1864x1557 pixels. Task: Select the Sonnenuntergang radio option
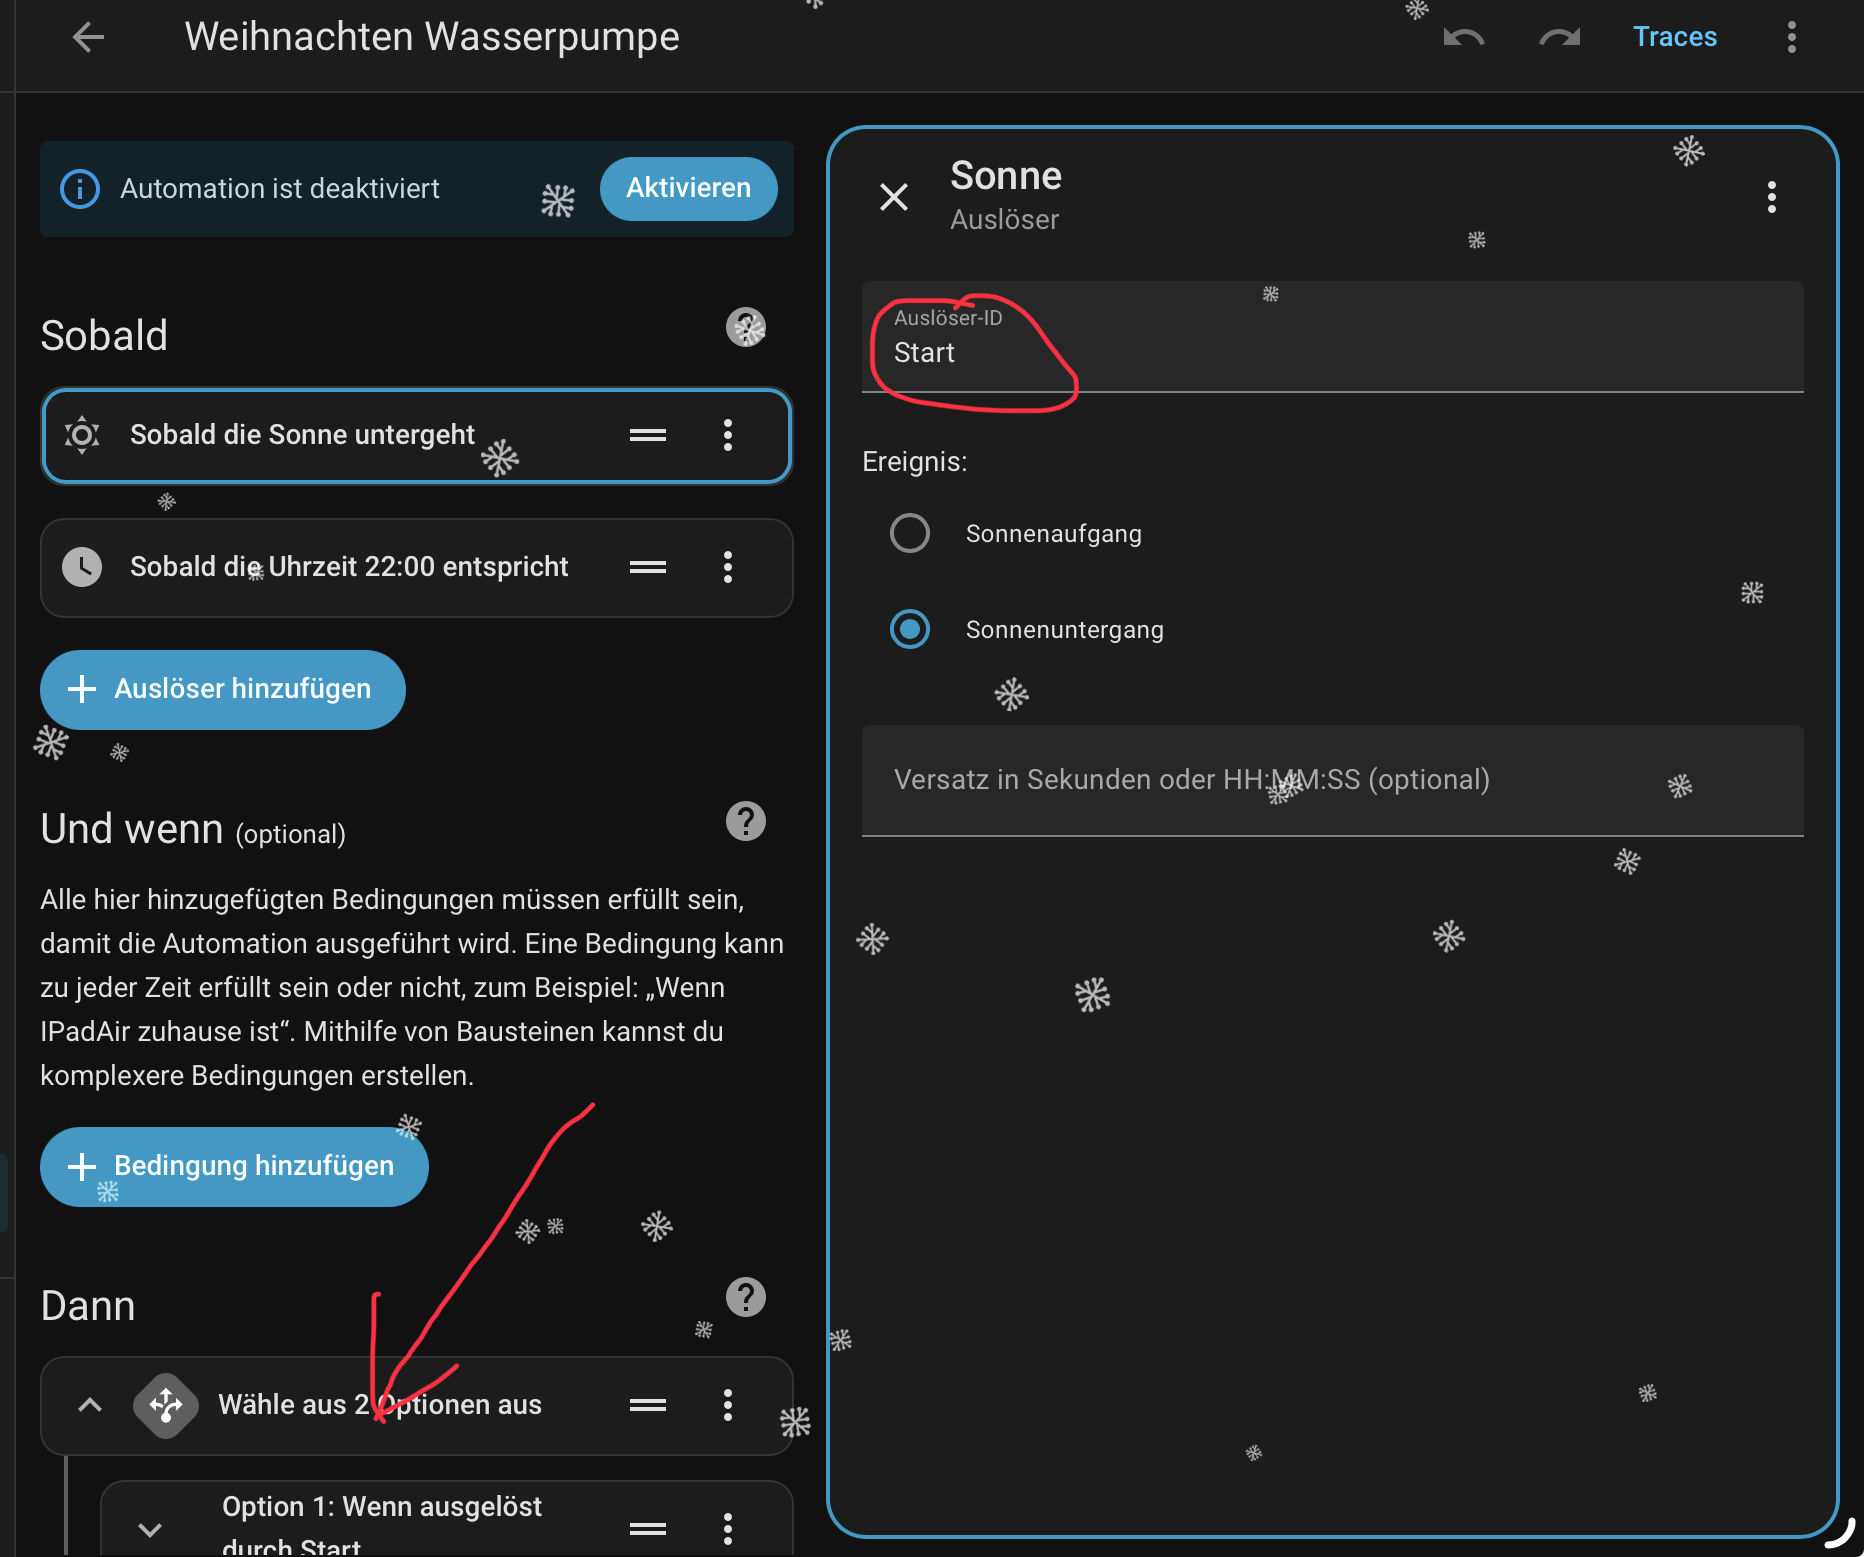pyautogui.click(x=909, y=629)
